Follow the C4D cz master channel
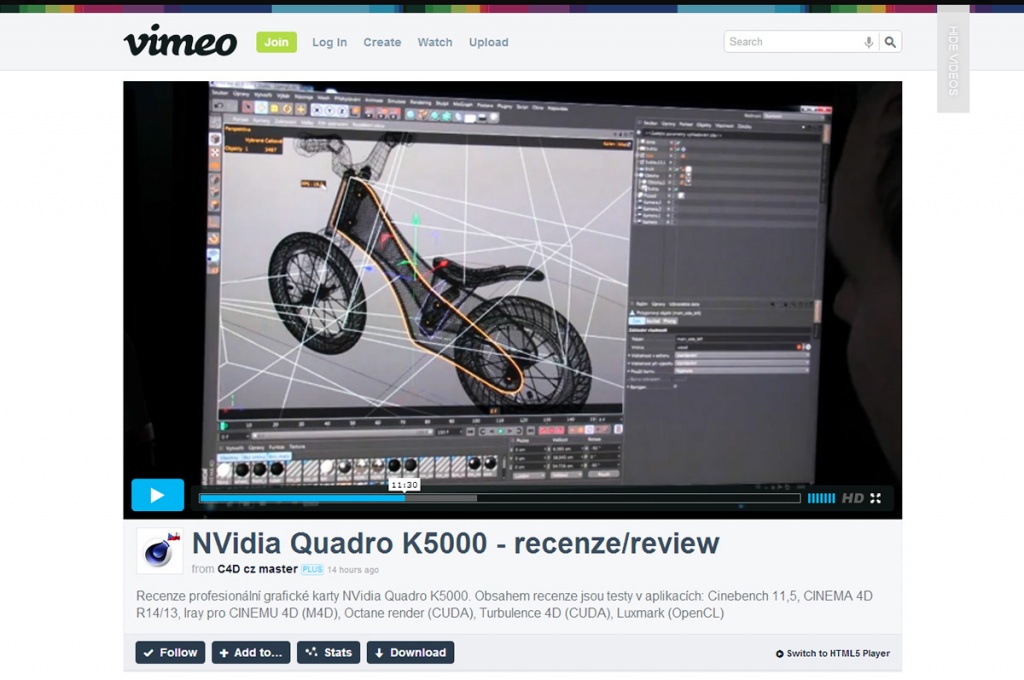 click(170, 653)
